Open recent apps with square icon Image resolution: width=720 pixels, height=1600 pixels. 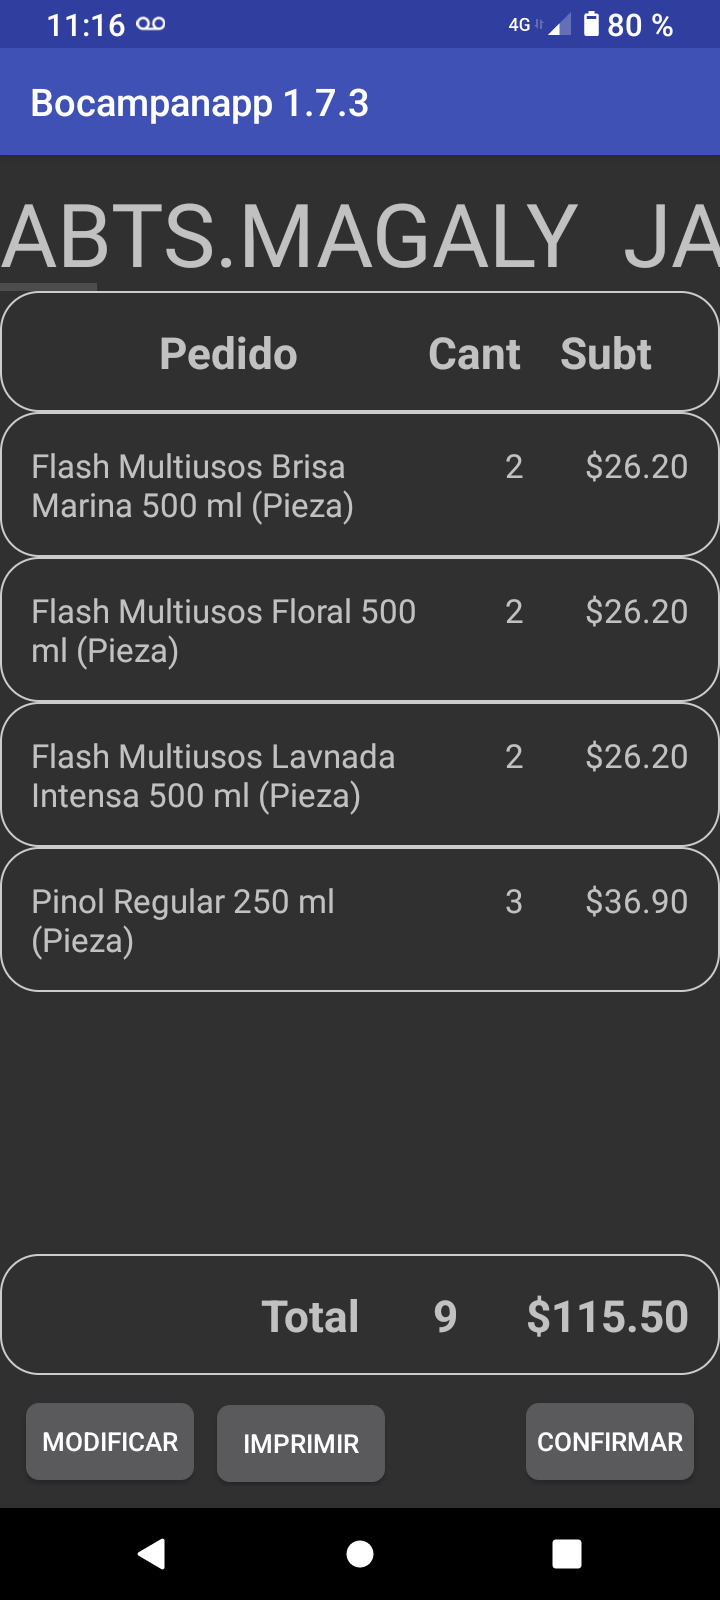coord(567,1553)
